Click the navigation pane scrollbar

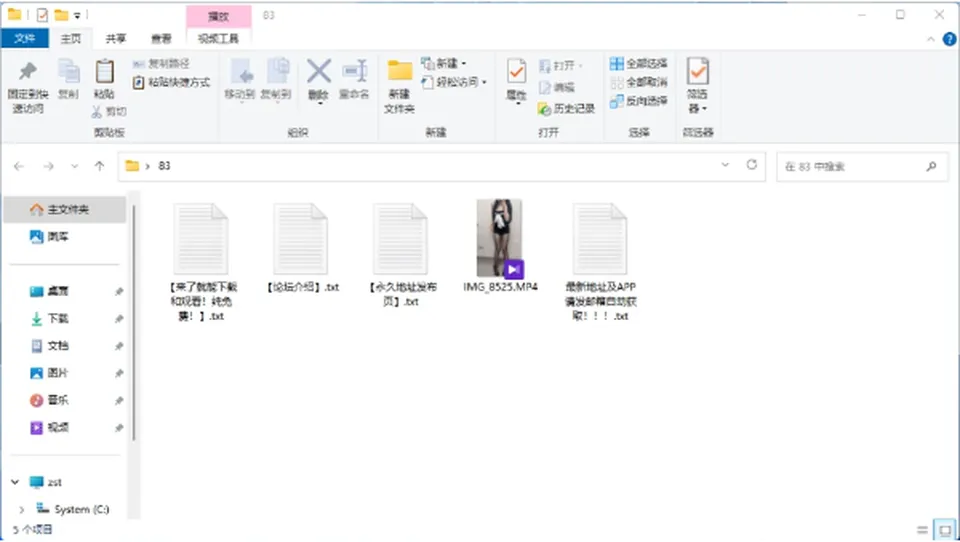(x=134, y=323)
